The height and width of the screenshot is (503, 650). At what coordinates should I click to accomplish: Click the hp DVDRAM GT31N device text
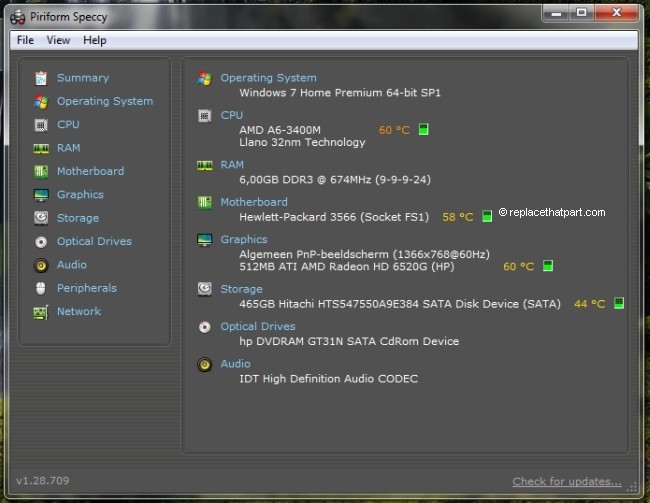tap(349, 342)
